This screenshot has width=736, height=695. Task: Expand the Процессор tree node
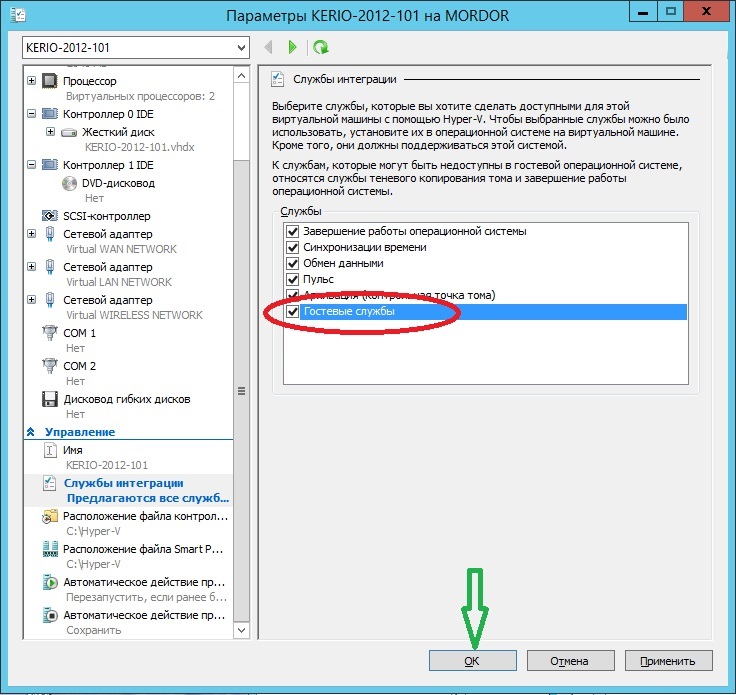click(32, 81)
